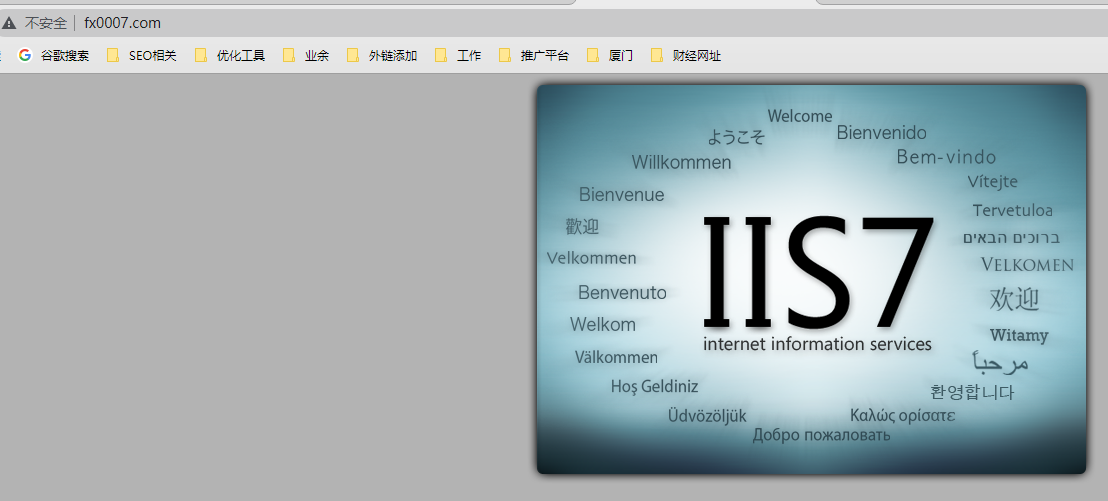The height and width of the screenshot is (501, 1108).
Task: Click the 'ようこそ' Japanese welcome text
Action: pos(736,136)
